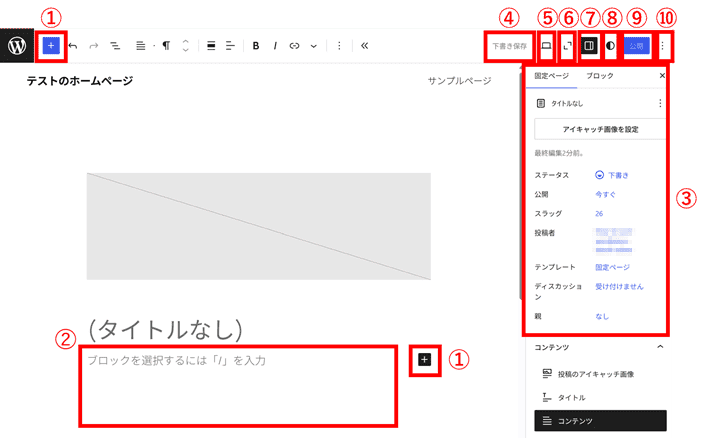The width and height of the screenshot is (710, 438).
Task: Click the blurred author name
Action: tap(614, 241)
